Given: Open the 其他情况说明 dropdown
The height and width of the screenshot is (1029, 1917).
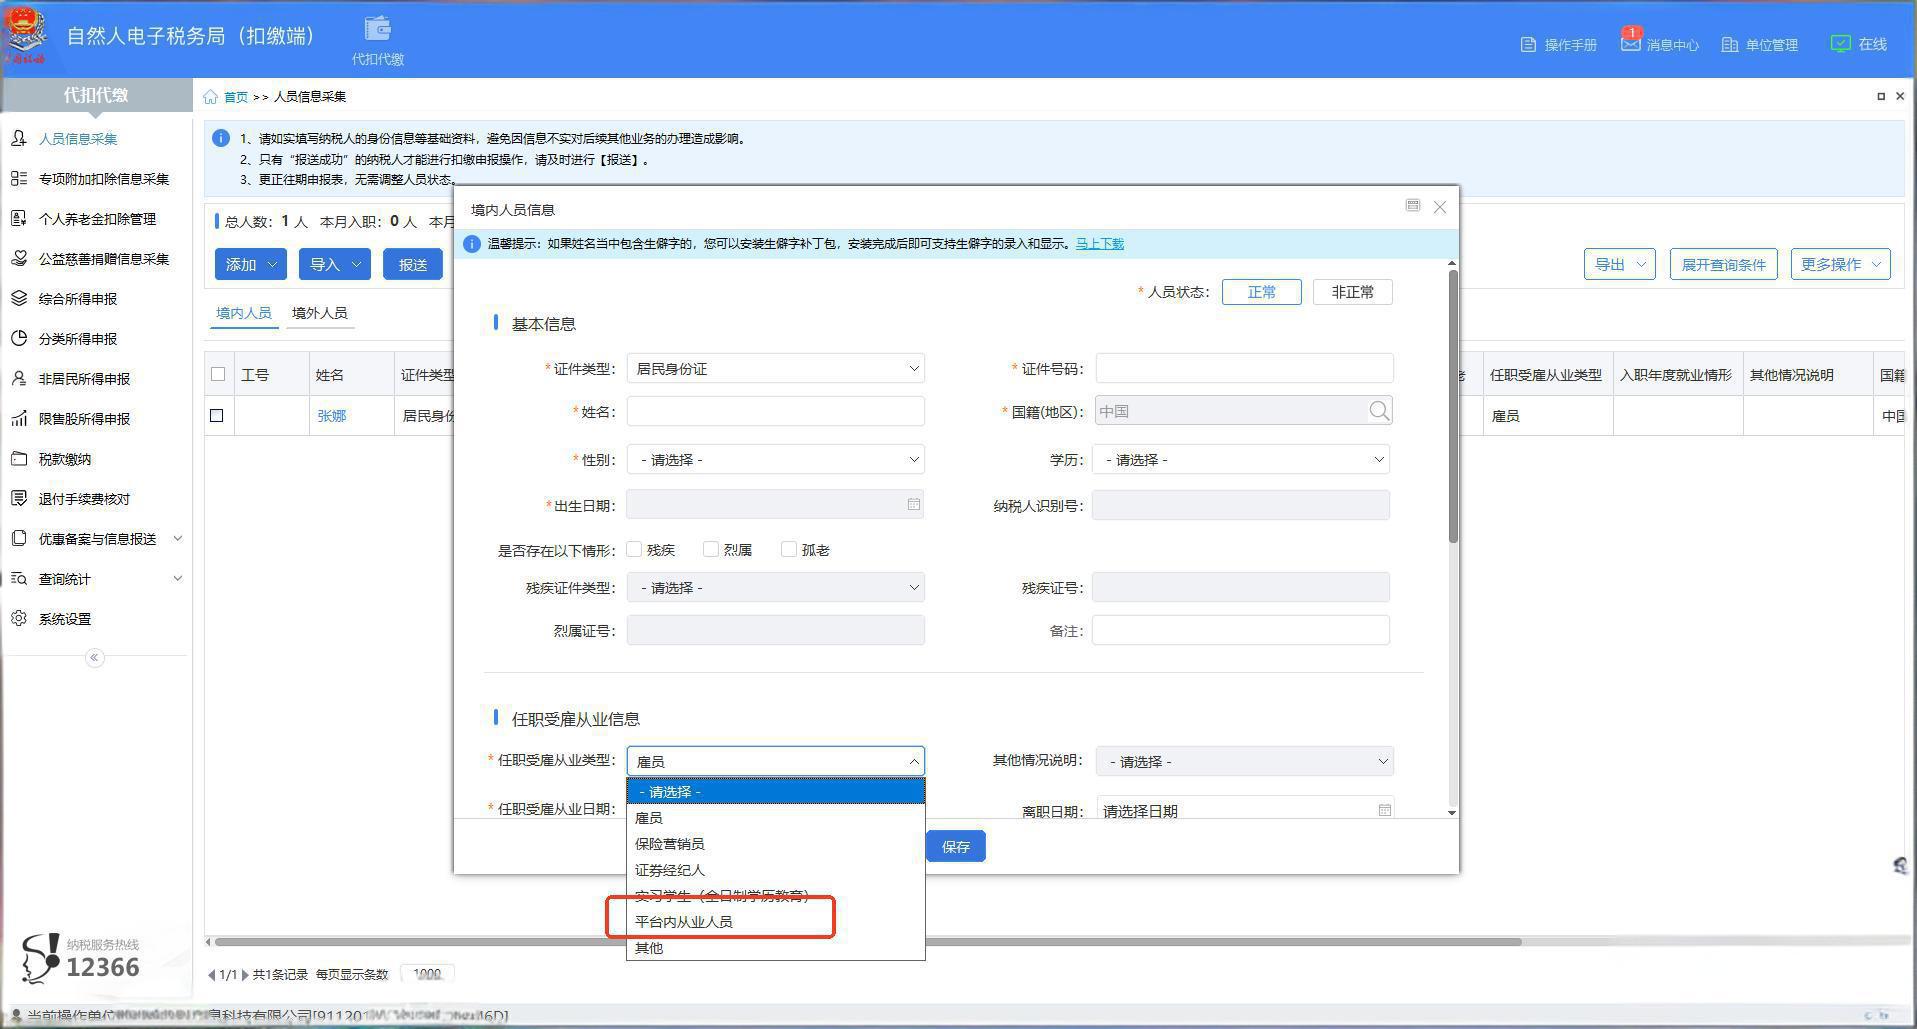Looking at the screenshot, I should pyautogui.click(x=1243, y=760).
